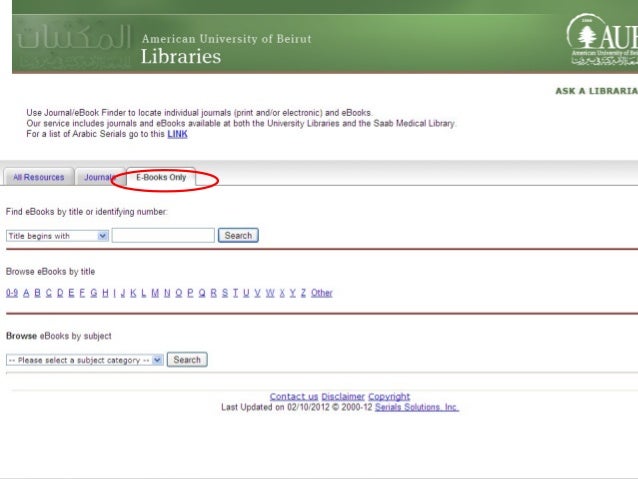Browse eBooks by letter B

click(x=37, y=293)
